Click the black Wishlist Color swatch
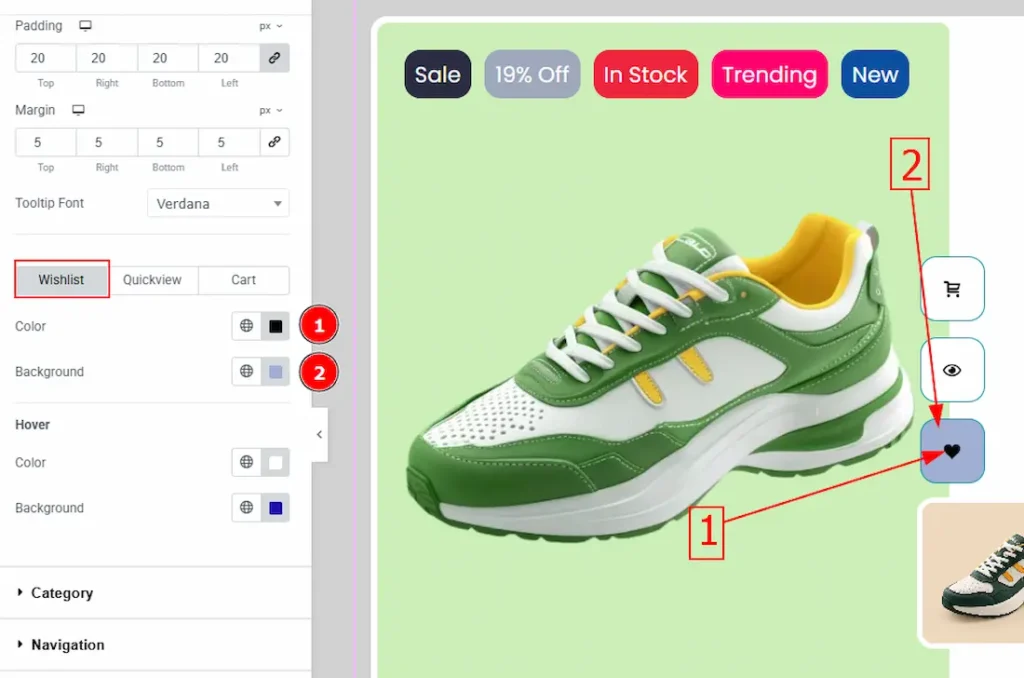1024x678 pixels. pyautogui.click(x=276, y=326)
